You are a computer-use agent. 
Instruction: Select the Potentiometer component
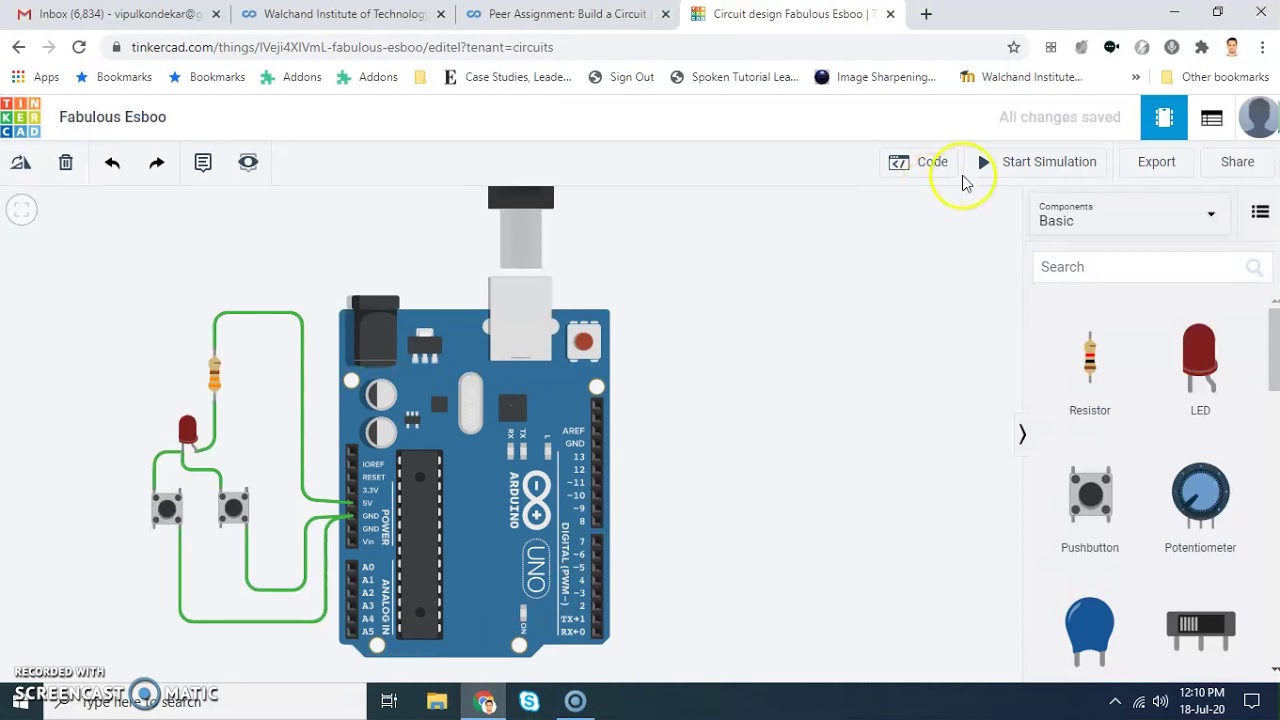(1200, 508)
